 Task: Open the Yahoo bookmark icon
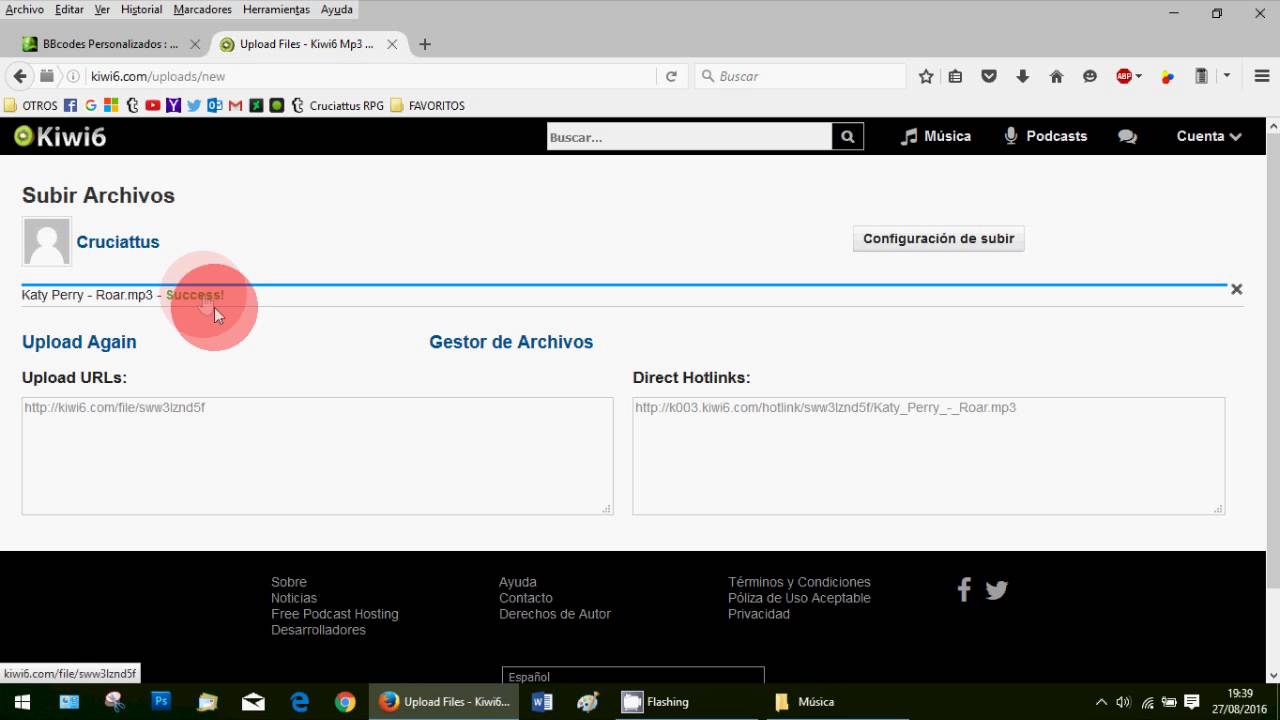(x=173, y=105)
